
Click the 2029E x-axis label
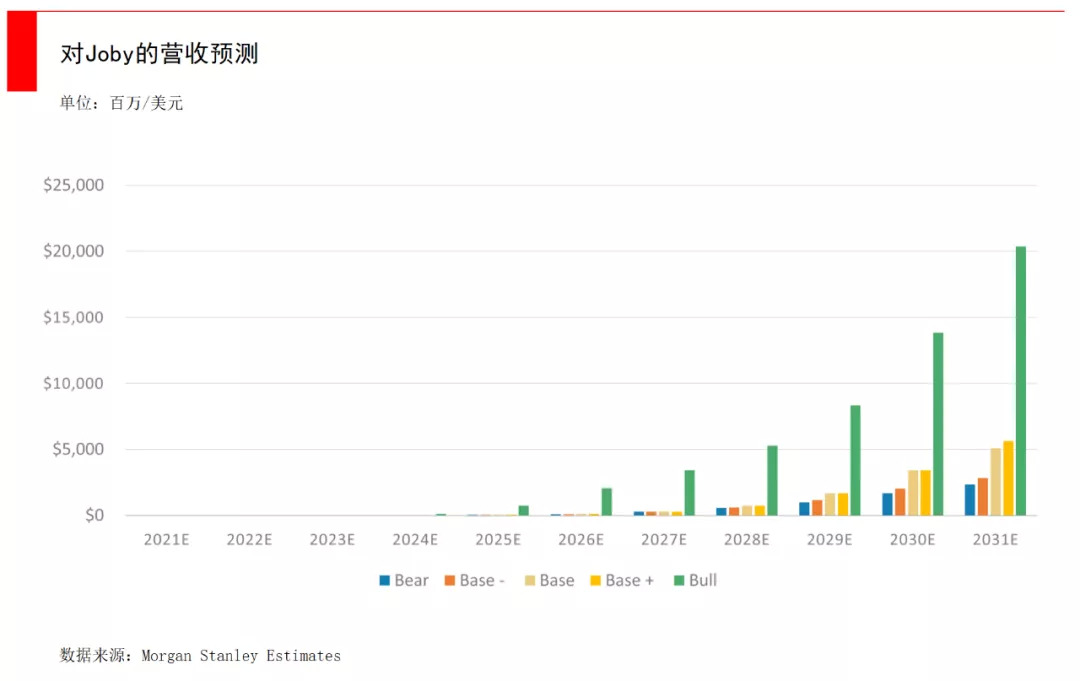click(829, 539)
